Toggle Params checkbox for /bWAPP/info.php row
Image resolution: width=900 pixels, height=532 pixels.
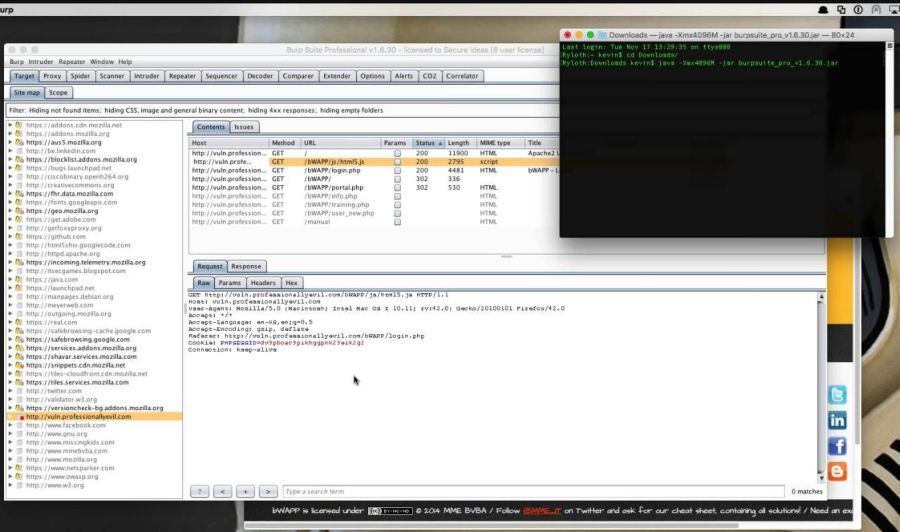[x=397, y=196]
